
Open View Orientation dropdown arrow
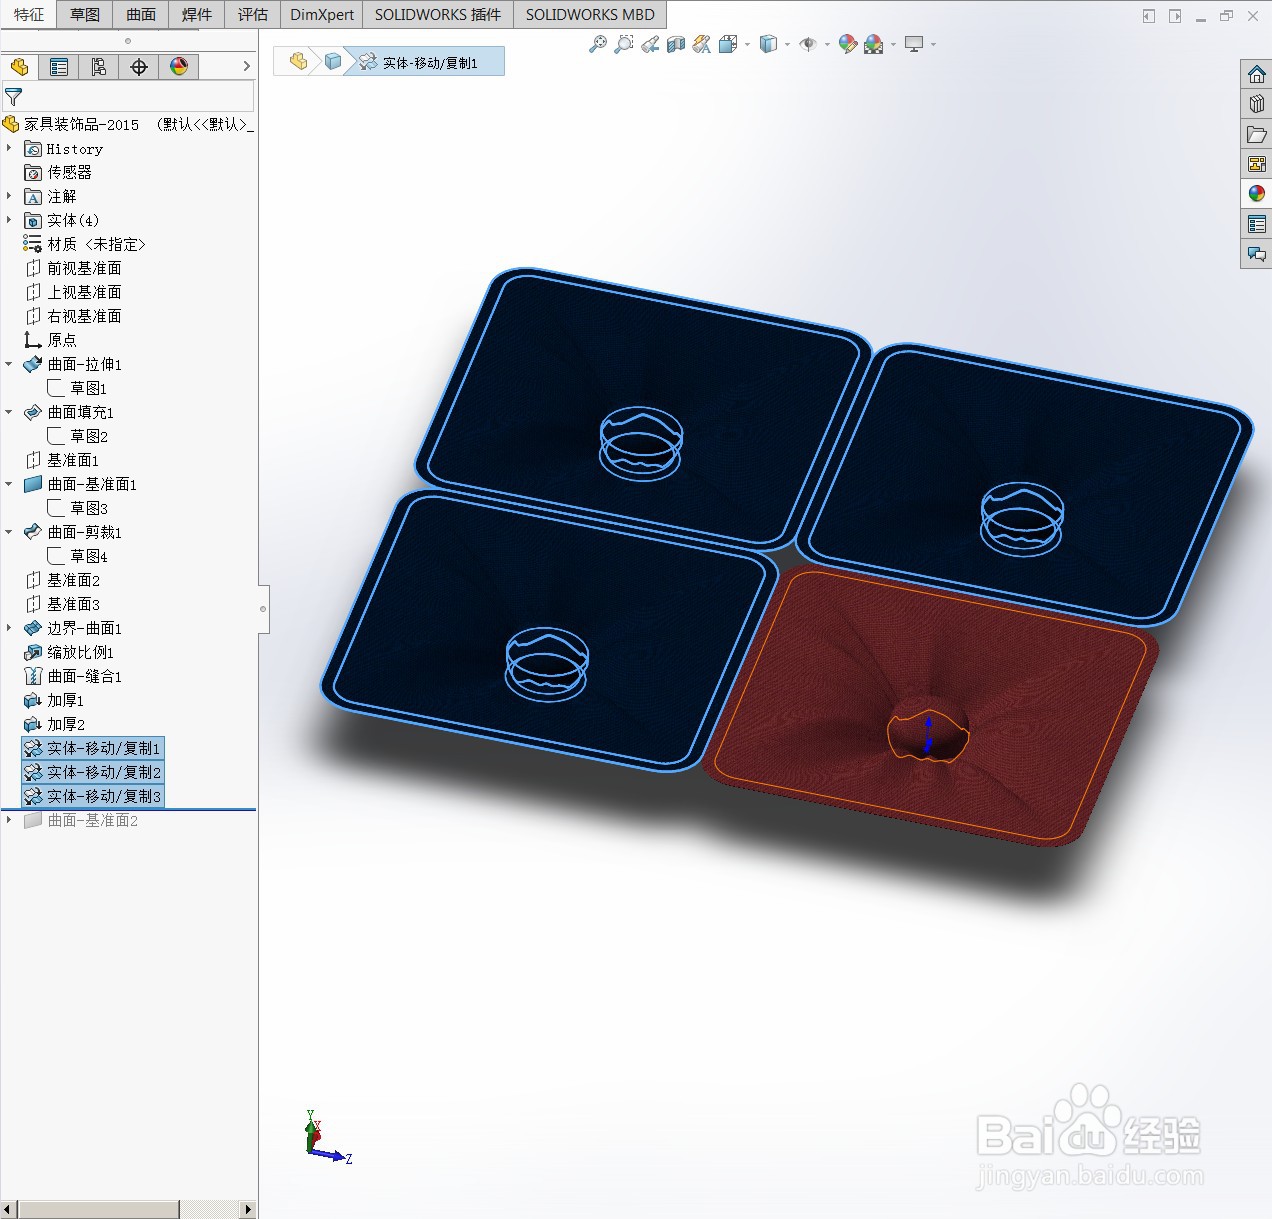(x=747, y=44)
